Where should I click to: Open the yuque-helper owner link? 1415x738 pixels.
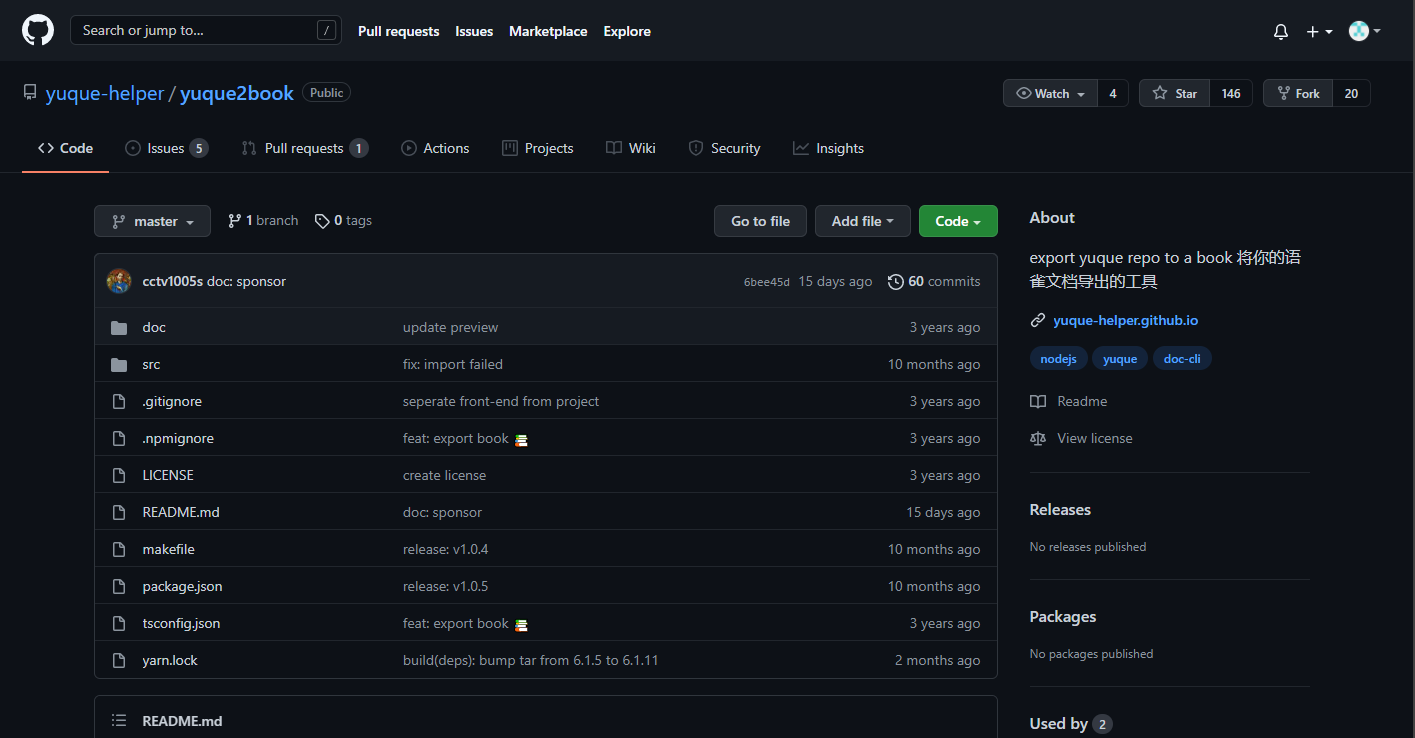(105, 93)
